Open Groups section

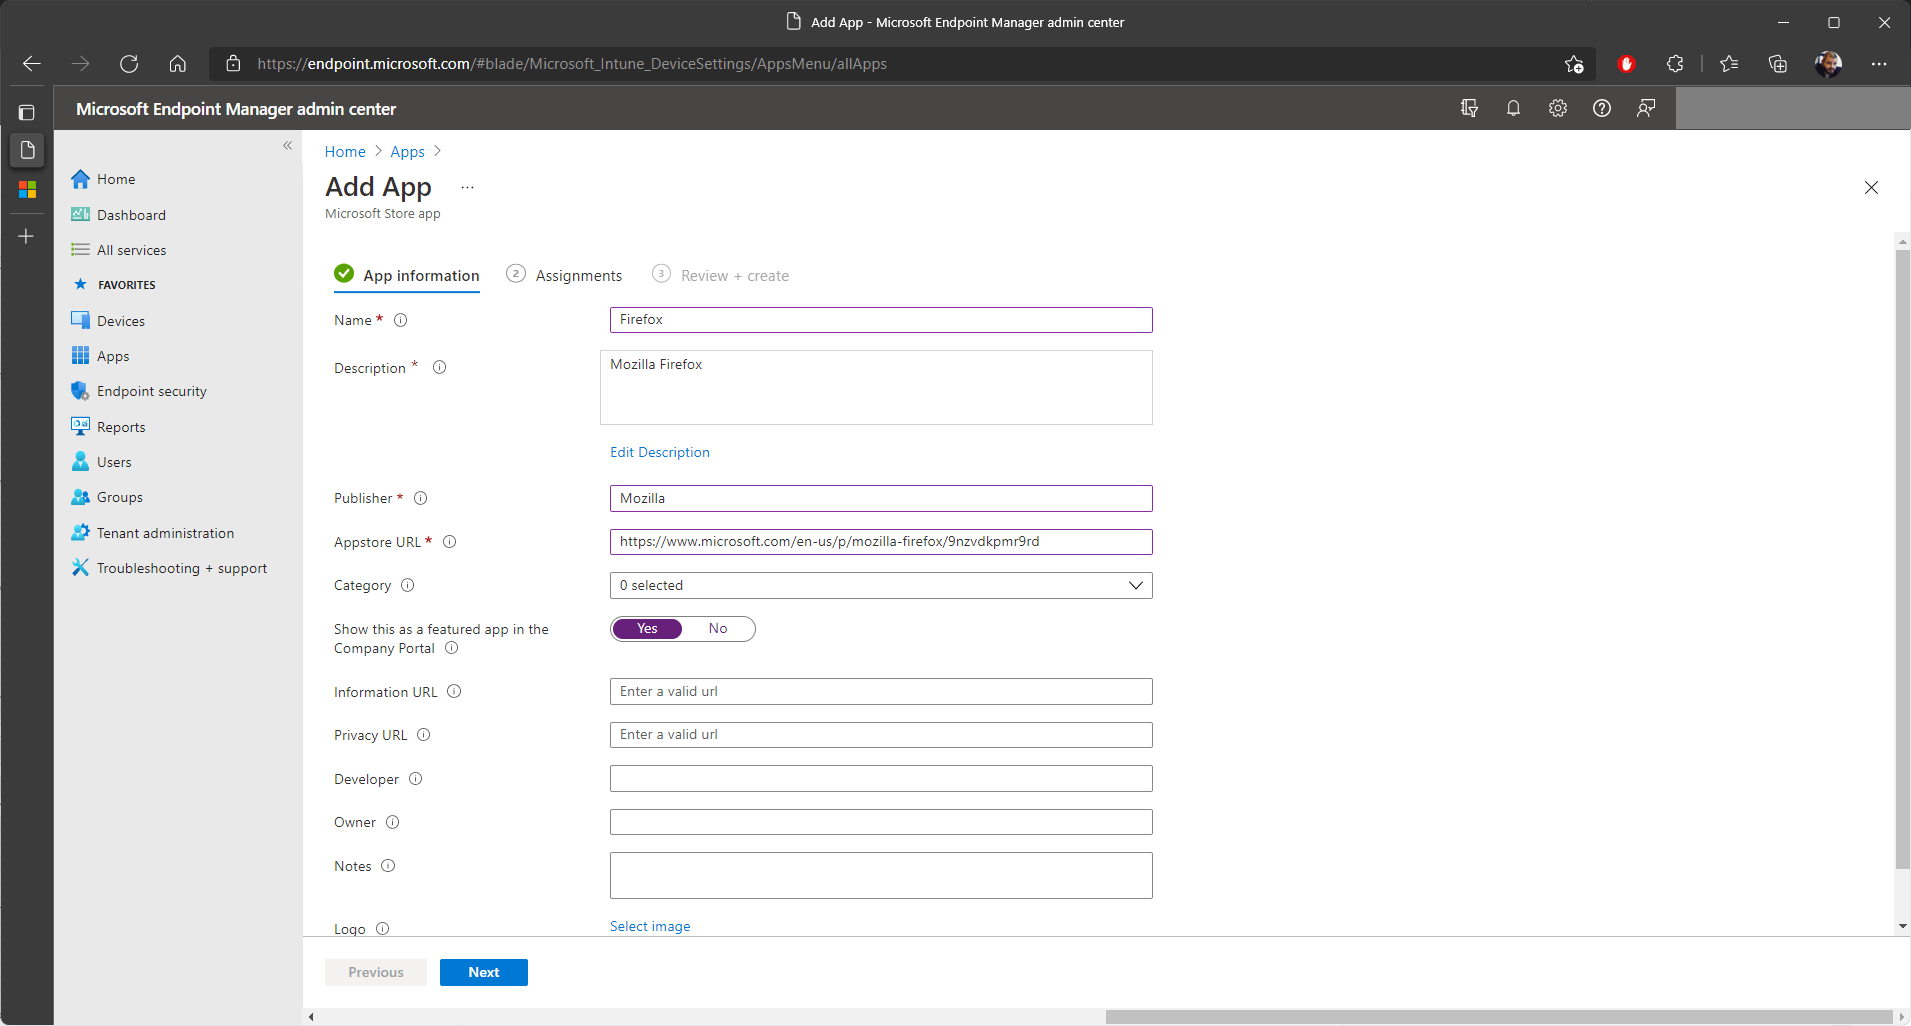pos(120,497)
